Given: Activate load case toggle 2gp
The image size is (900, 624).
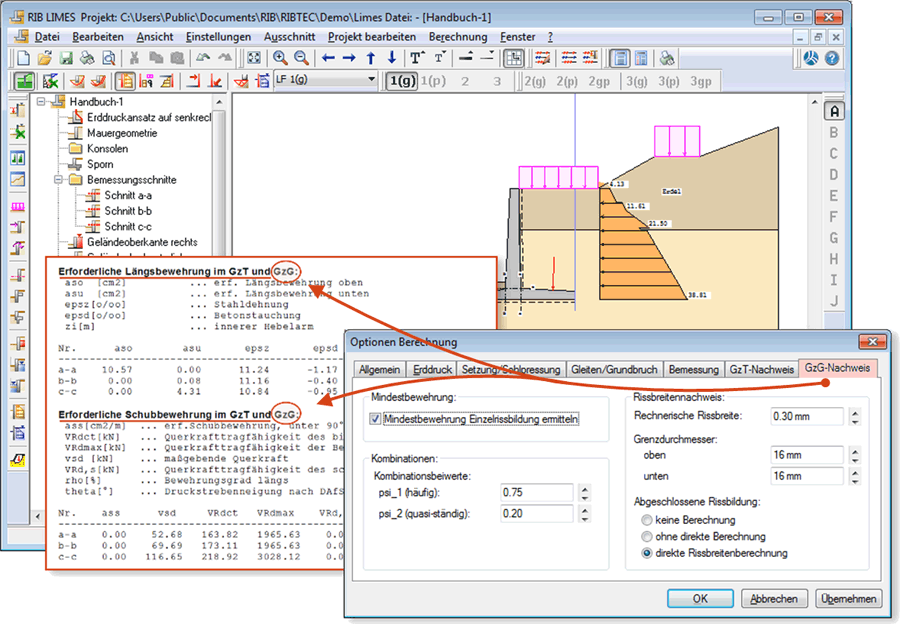Looking at the screenshot, I should click(x=599, y=82).
